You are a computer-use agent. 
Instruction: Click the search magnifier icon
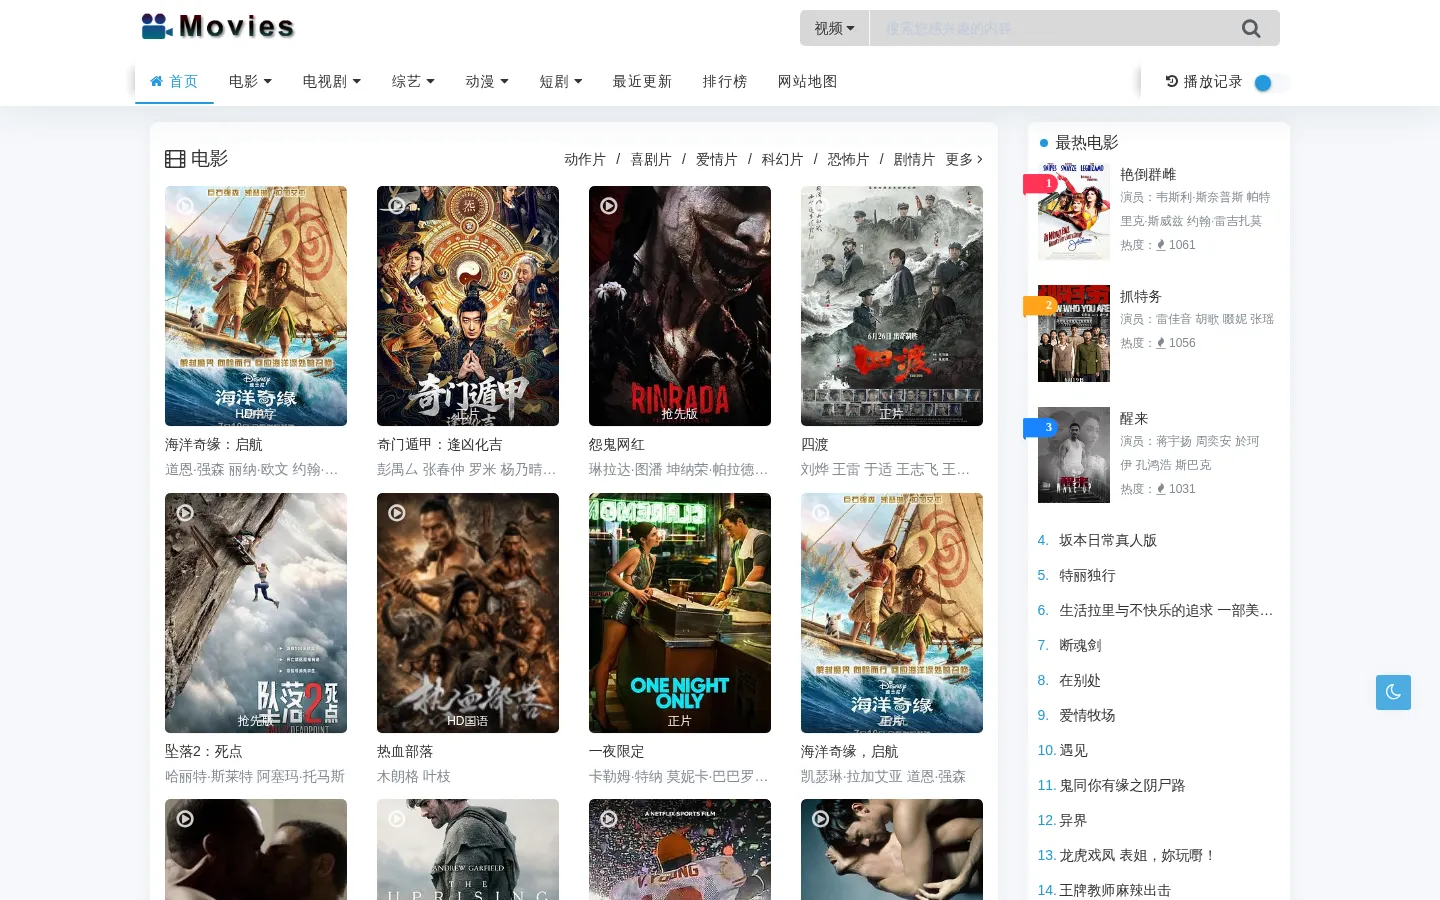point(1251,28)
